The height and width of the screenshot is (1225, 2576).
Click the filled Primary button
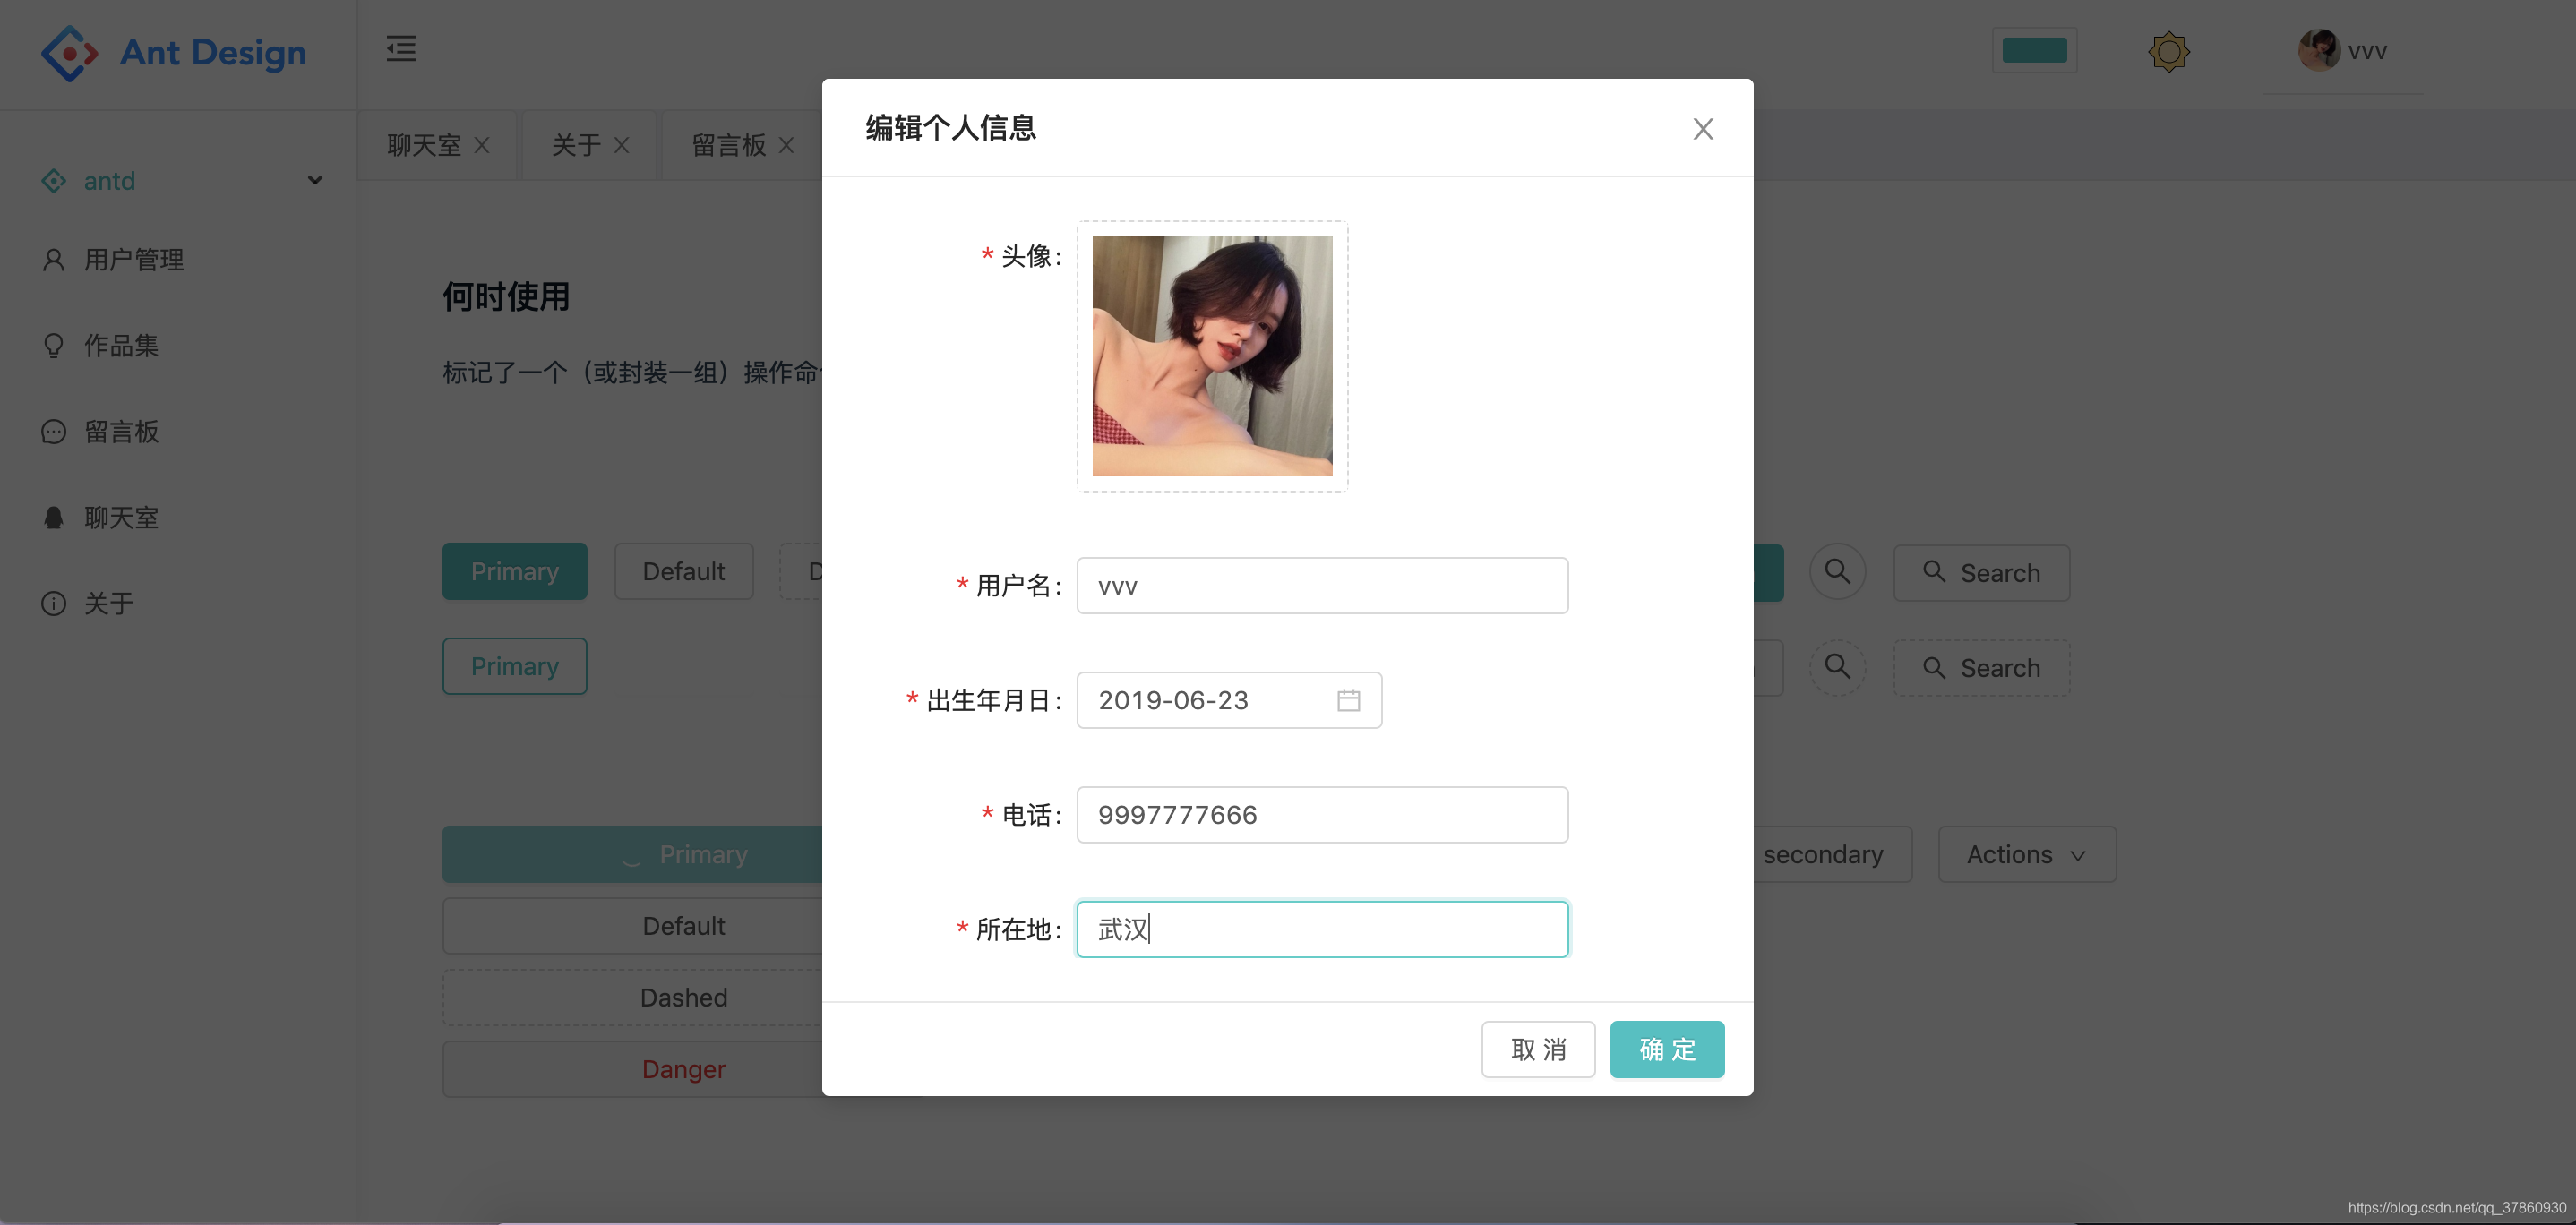[x=515, y=571]
